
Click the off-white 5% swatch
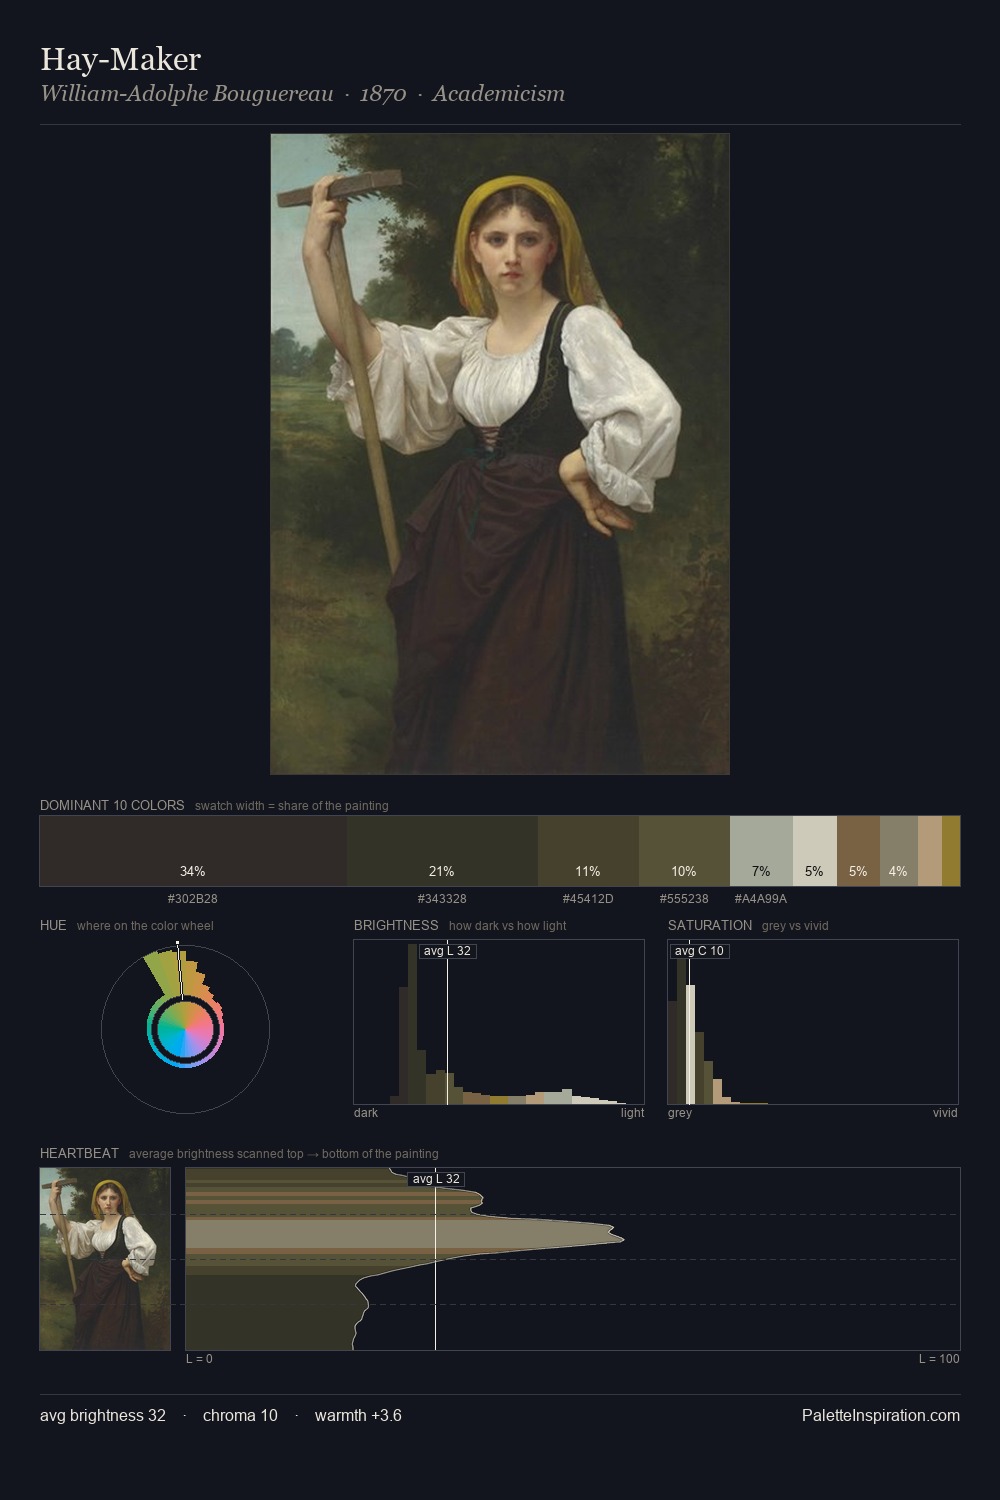click(815, 851)
